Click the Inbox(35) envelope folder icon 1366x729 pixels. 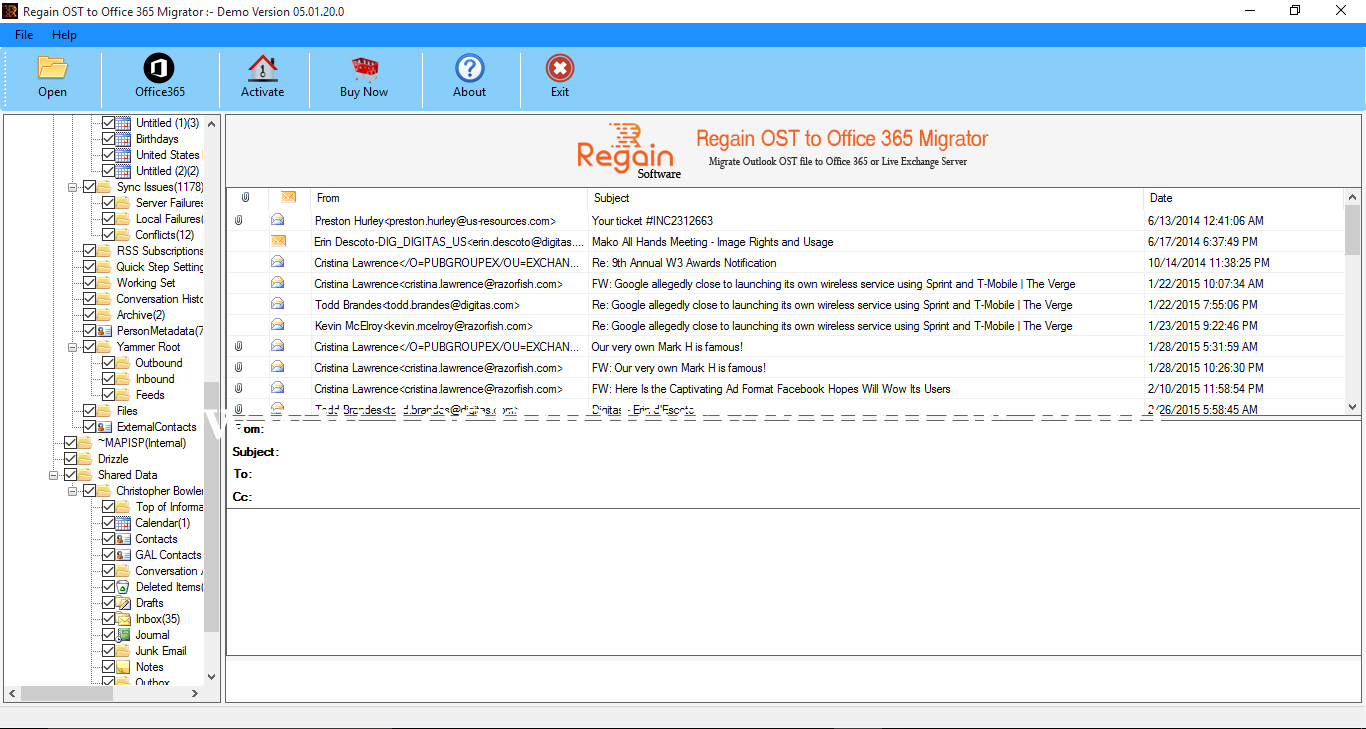pyautogui.click(x=124, y=619)
